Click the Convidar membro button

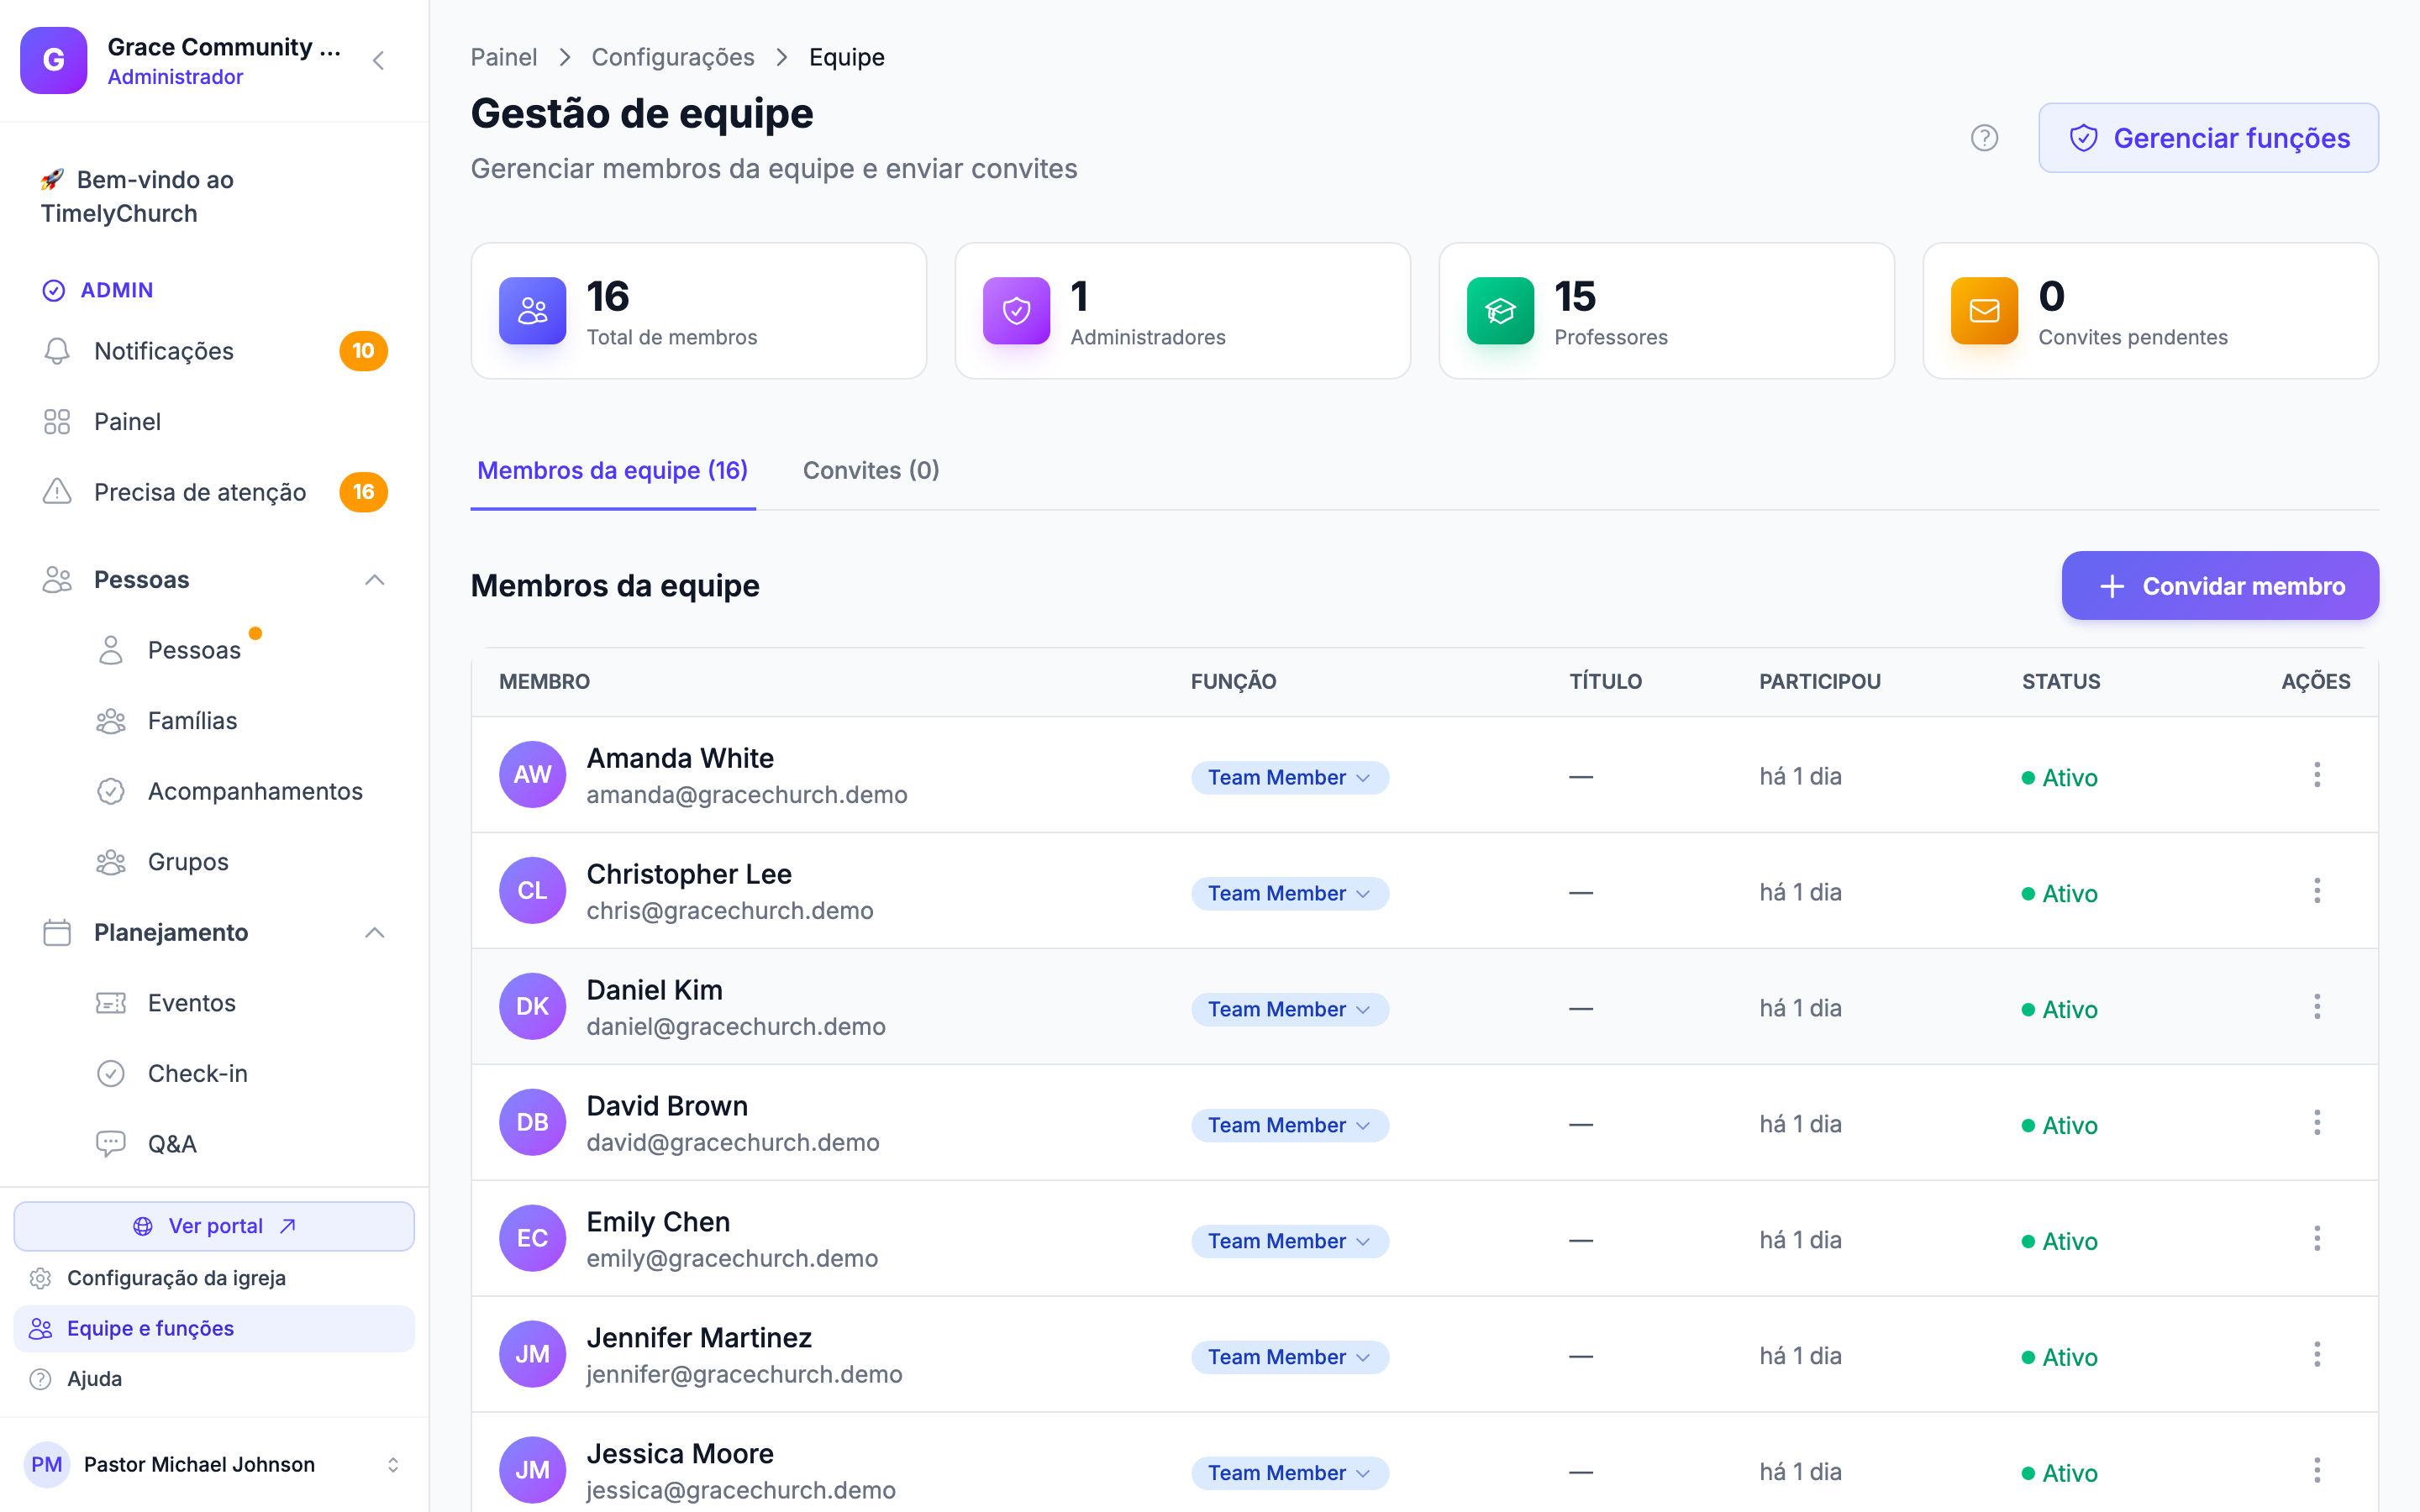click(x=2220, y=586)
